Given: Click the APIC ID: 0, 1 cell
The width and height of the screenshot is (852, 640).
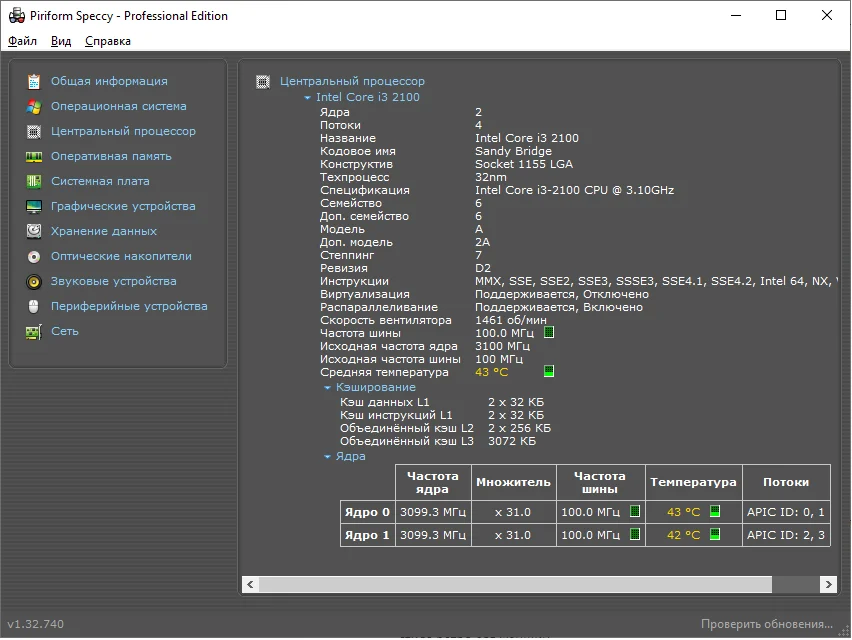Looking at the screenshot, I should pyautogui.click(x=786, y=512).
